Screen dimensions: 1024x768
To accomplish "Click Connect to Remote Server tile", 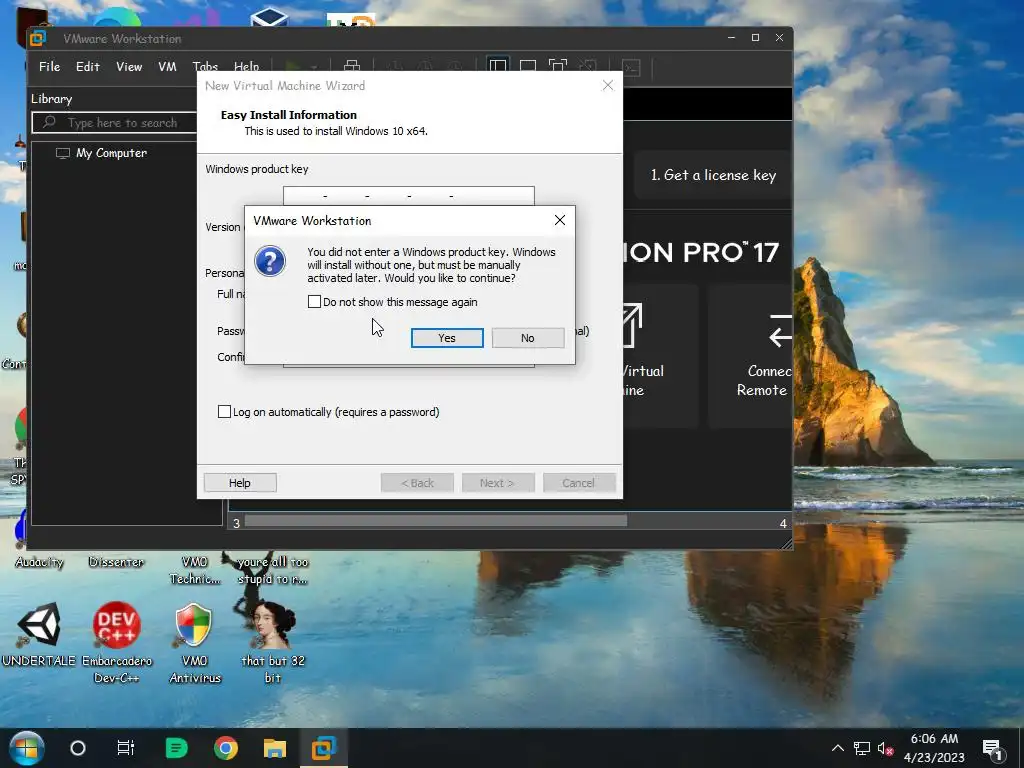I will (x=751, y=356).
